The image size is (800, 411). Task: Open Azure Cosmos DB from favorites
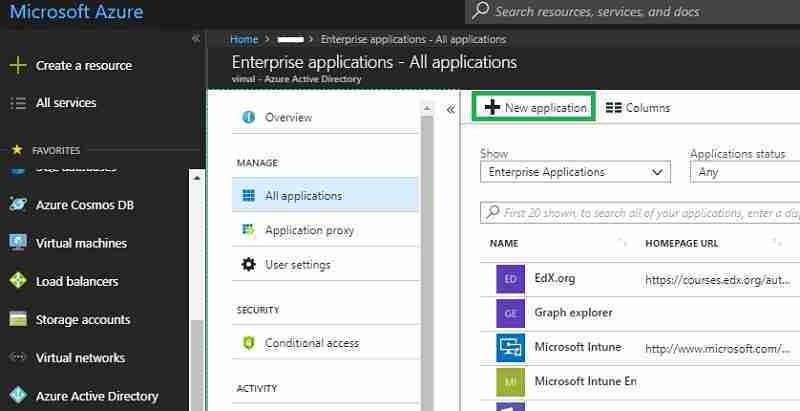click(x=85, y=205)
